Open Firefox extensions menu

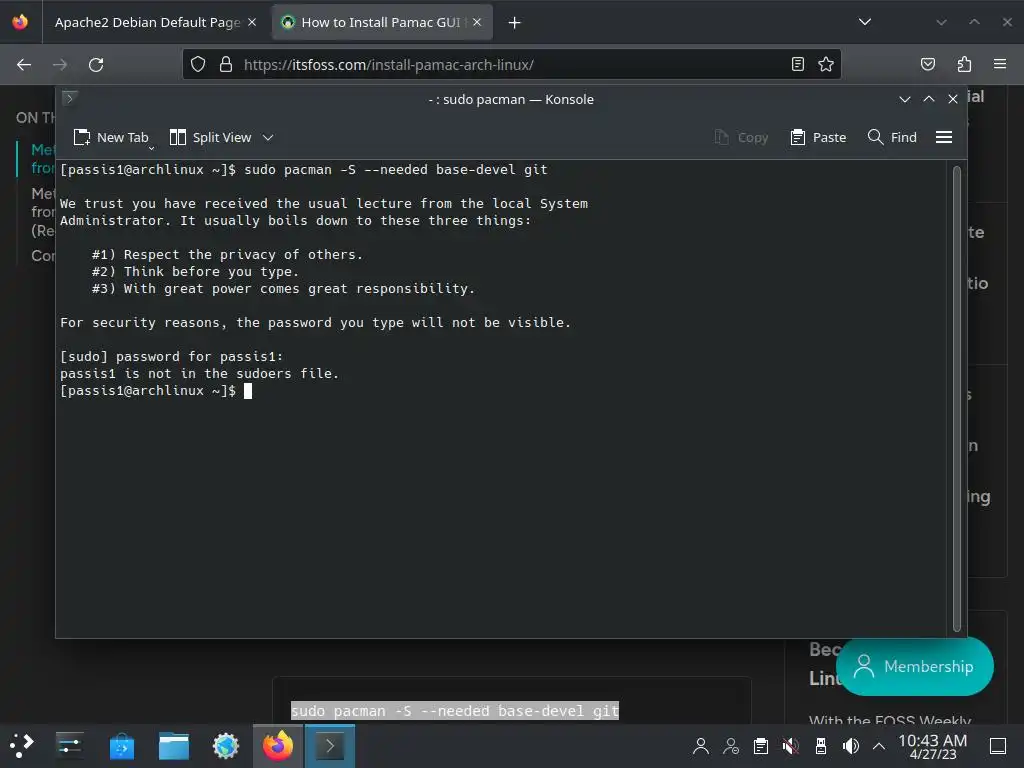tap(964, 64)
